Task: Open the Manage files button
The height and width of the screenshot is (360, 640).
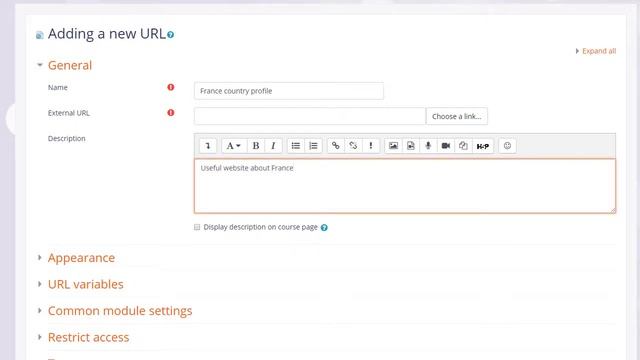Action: coord(463,146)
